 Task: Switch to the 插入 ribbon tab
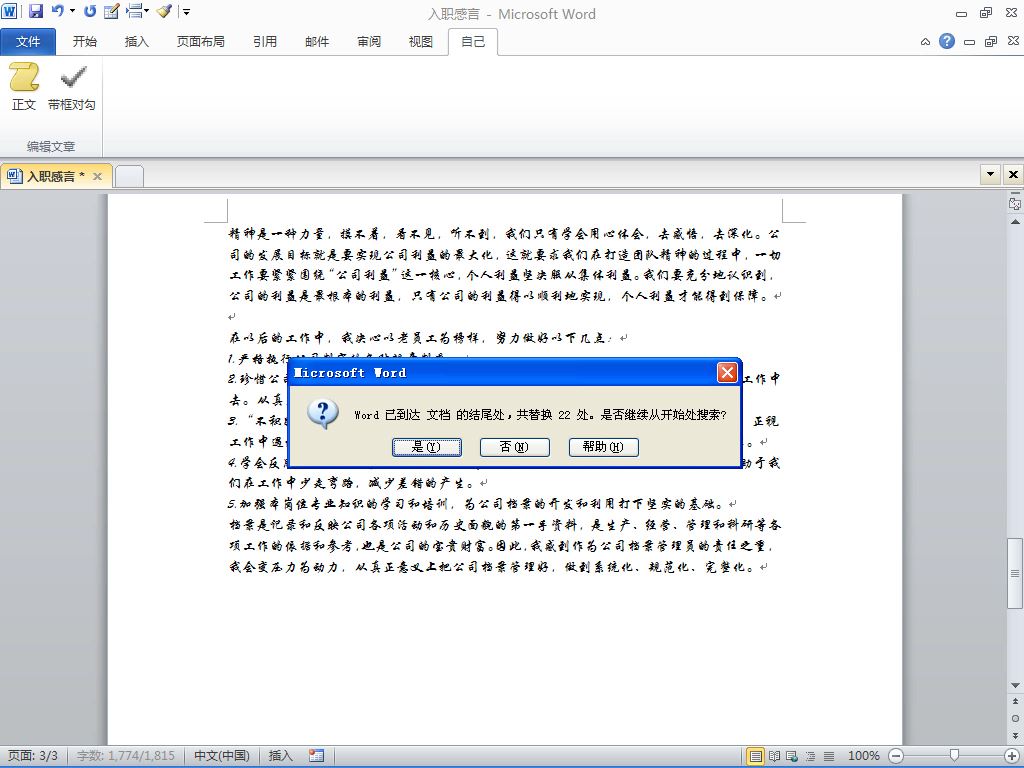tap(136, 42)
